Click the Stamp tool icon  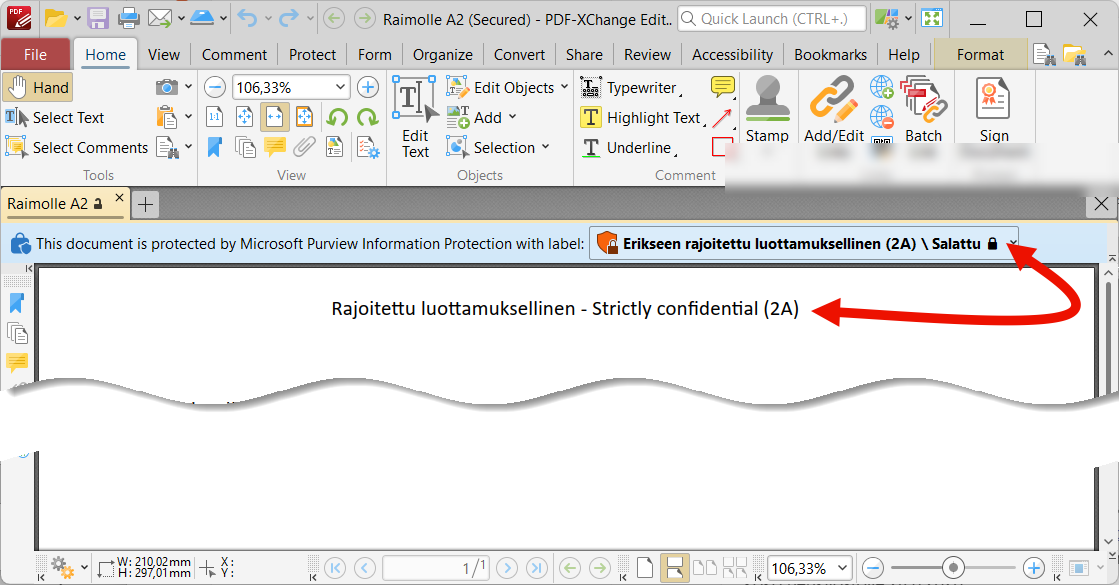(767, 108)
